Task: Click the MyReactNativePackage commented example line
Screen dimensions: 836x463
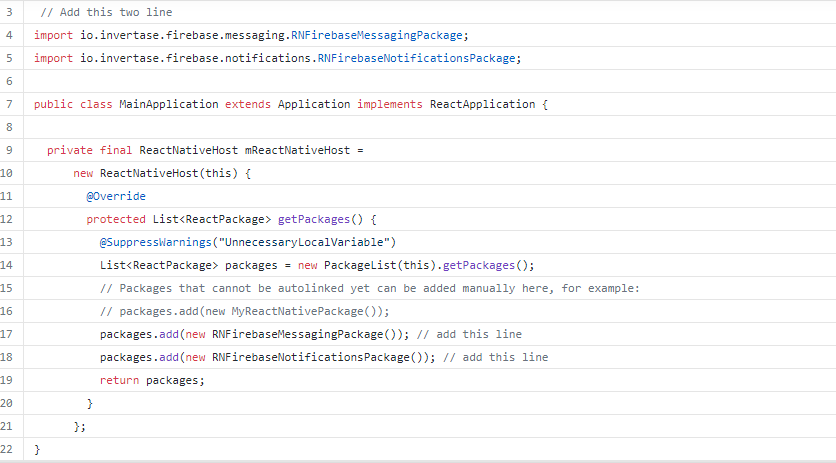Action: click(x=245, y=312)
